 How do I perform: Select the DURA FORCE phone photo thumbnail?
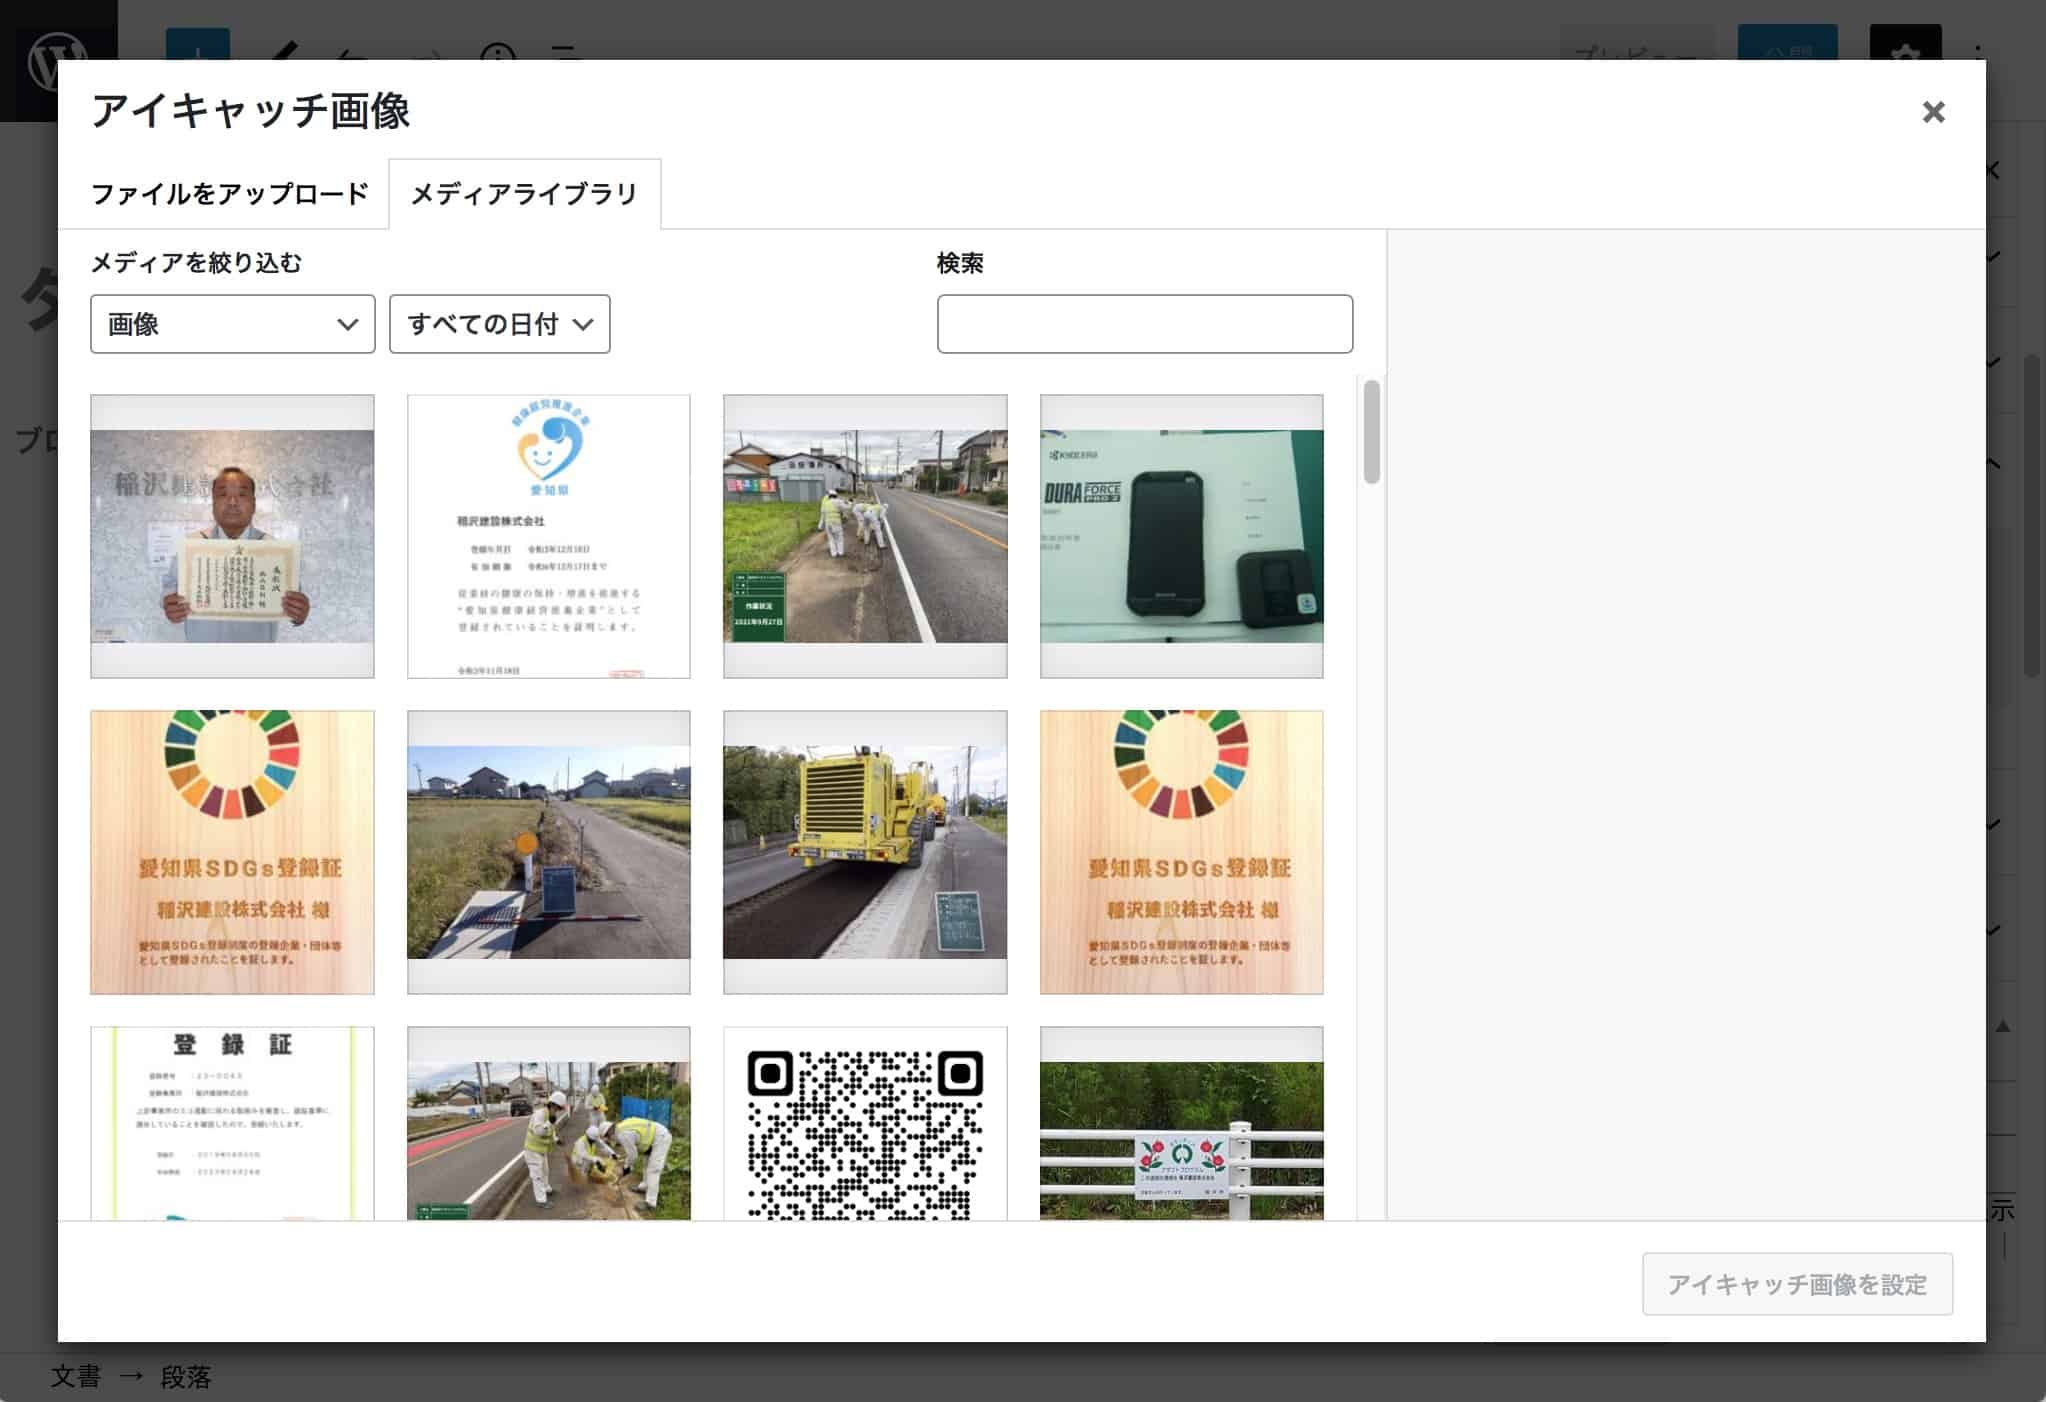click(x=1182, y=536)
